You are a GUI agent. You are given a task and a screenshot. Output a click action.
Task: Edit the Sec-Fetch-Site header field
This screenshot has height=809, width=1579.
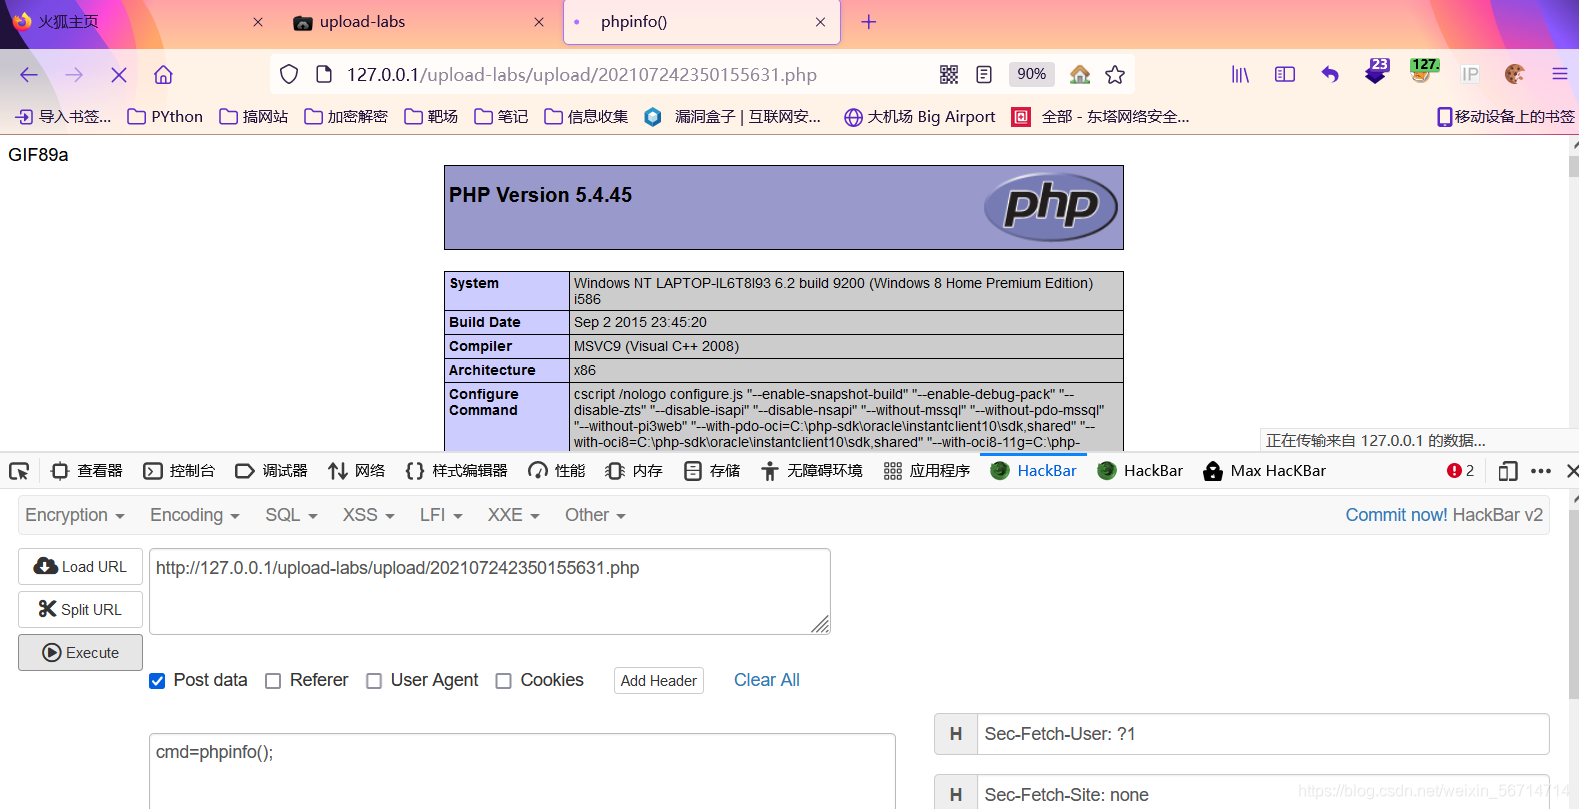point(1263,794)
